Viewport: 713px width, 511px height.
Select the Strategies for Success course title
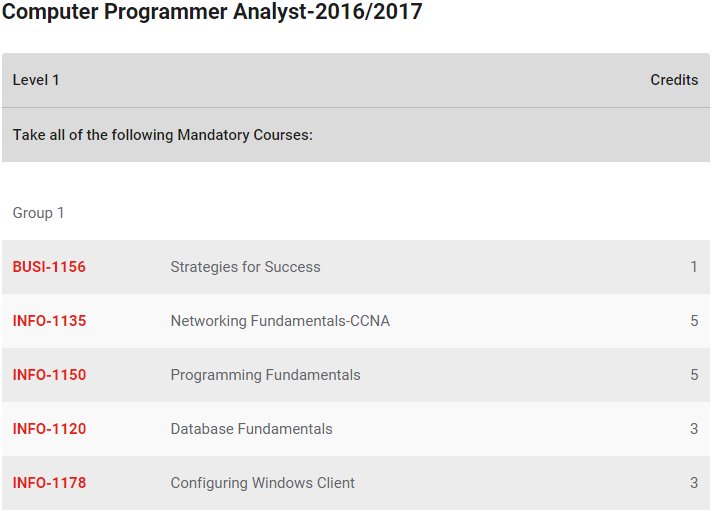[x=246, y=267]
